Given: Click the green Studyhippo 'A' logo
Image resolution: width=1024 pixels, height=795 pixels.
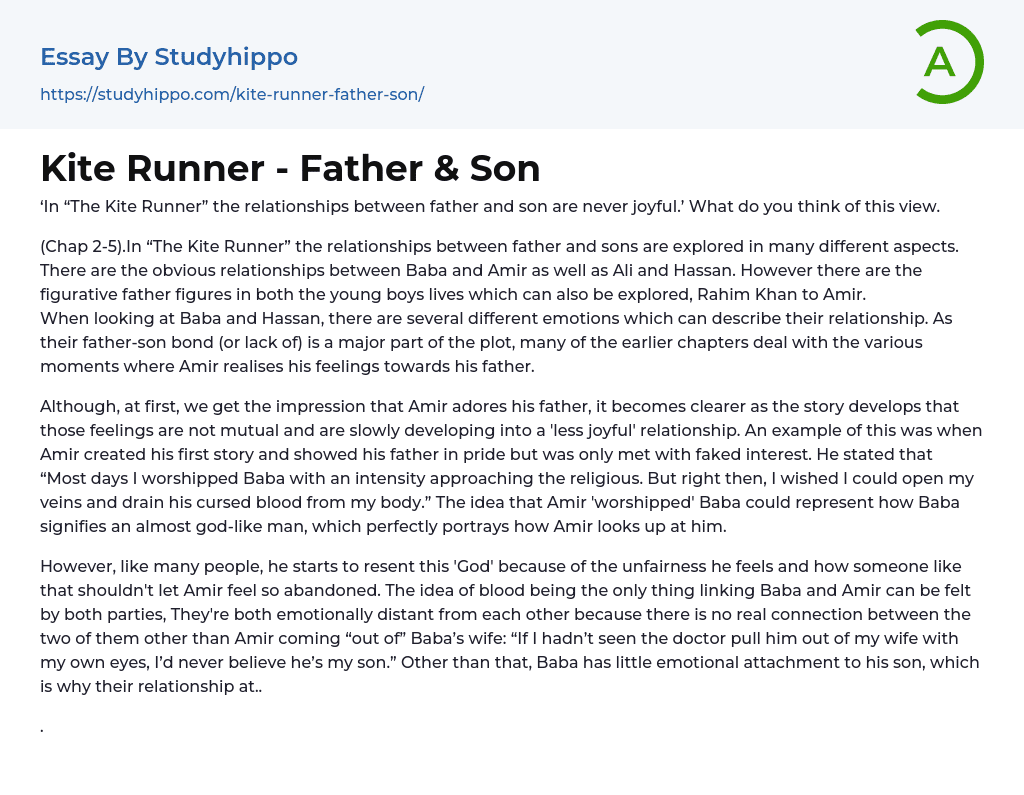Looking at the screenshot, I should point(947,62).
